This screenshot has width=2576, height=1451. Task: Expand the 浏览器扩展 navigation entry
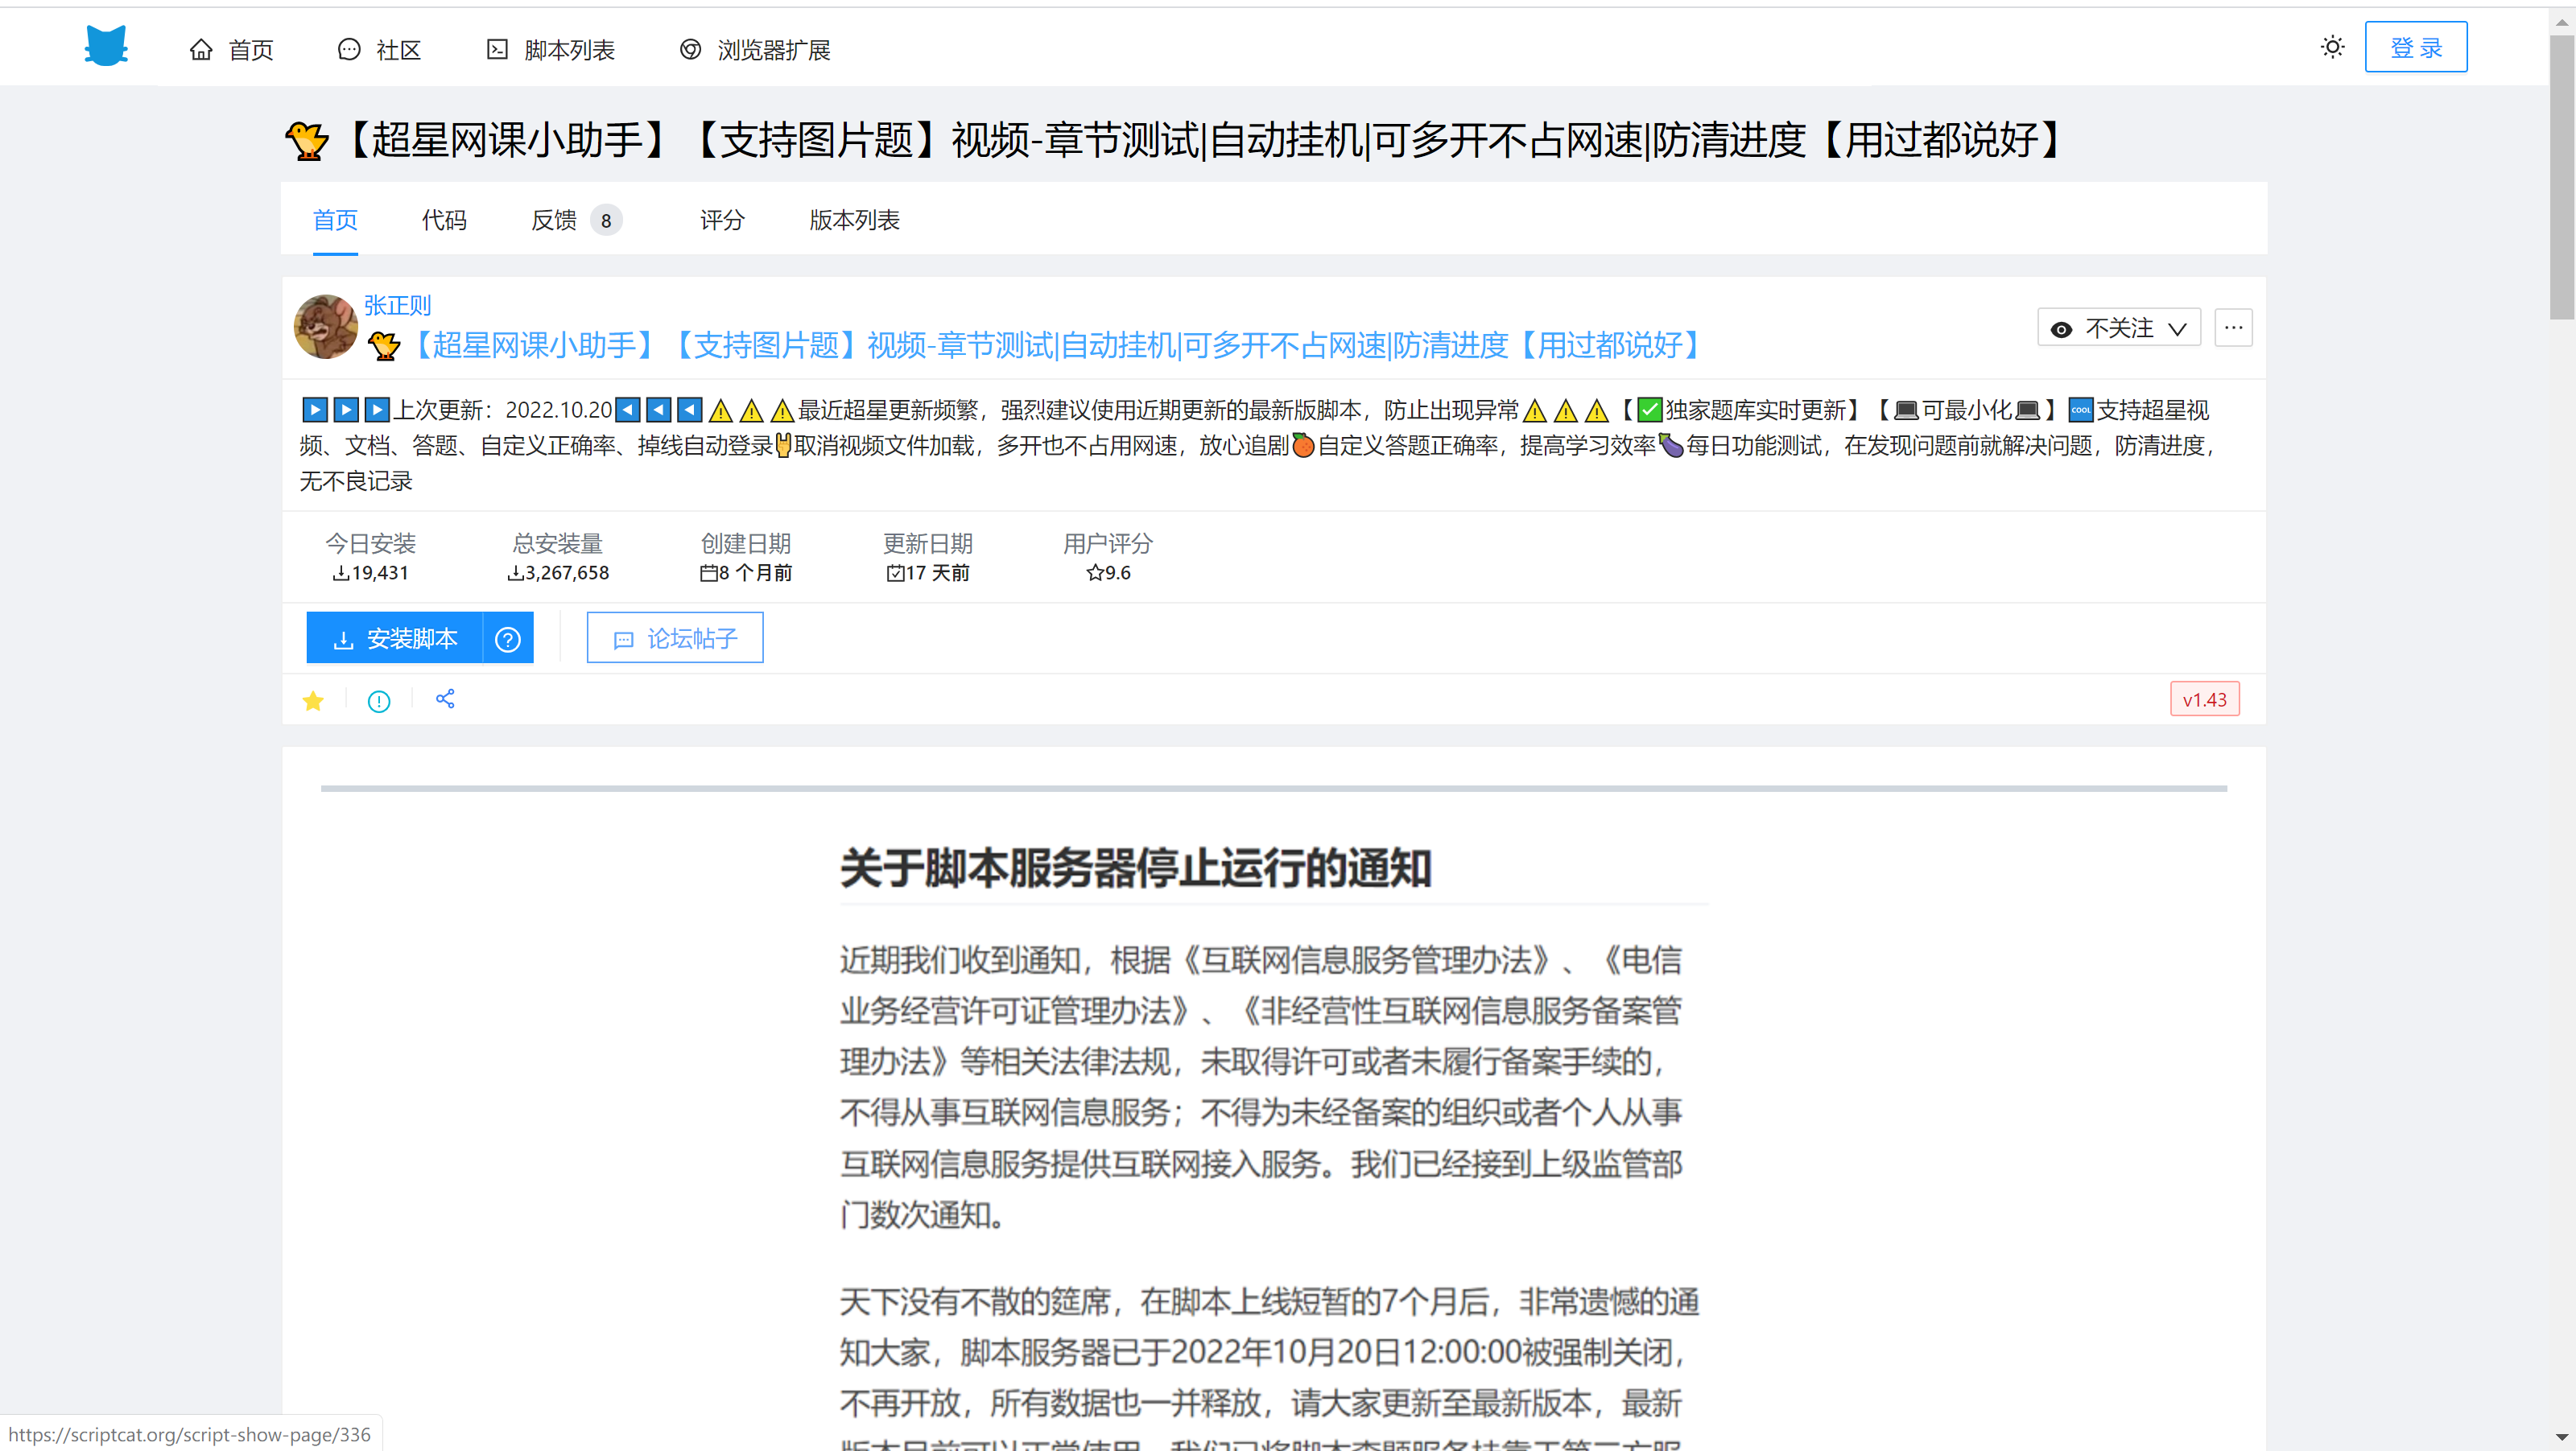773,50
